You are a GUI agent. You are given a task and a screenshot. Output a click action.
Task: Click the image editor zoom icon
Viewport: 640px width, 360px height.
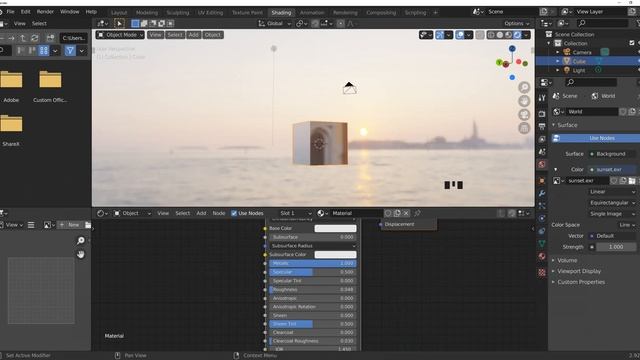pos(81,241)
